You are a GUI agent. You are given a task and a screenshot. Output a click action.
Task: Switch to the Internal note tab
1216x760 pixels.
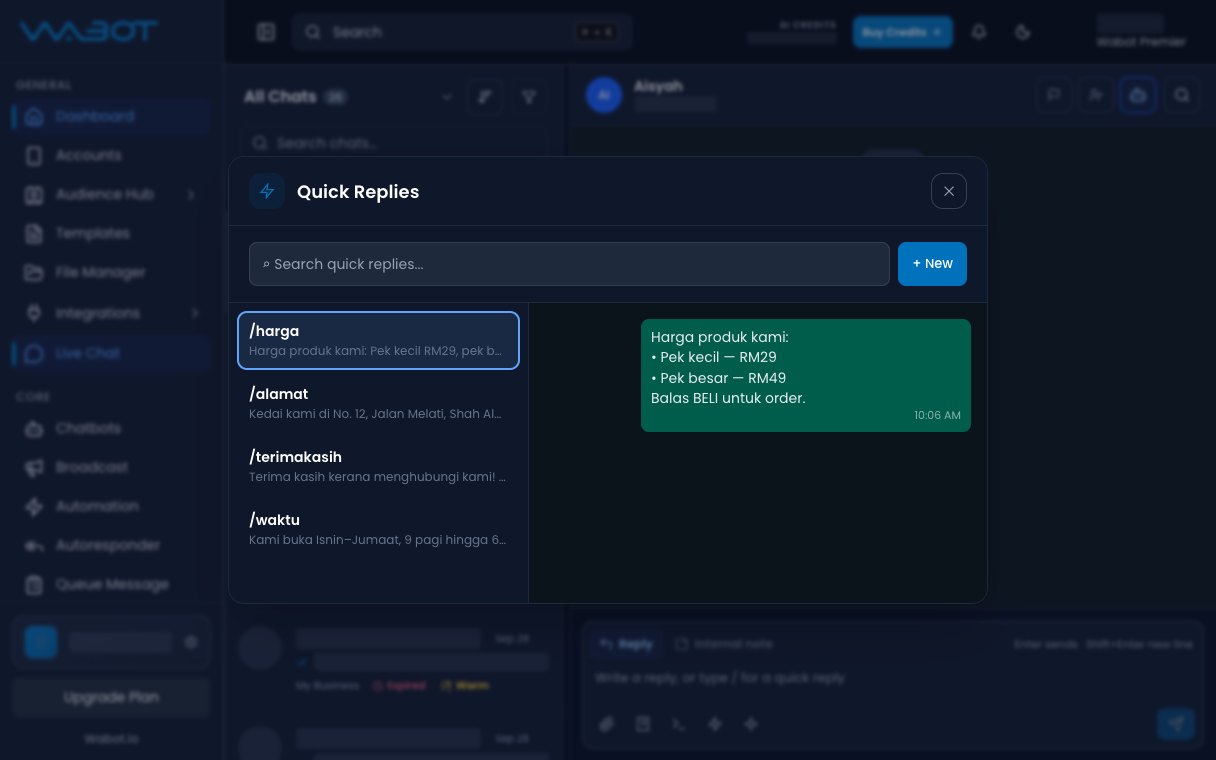pyautogui.click(x=724, y=644)
